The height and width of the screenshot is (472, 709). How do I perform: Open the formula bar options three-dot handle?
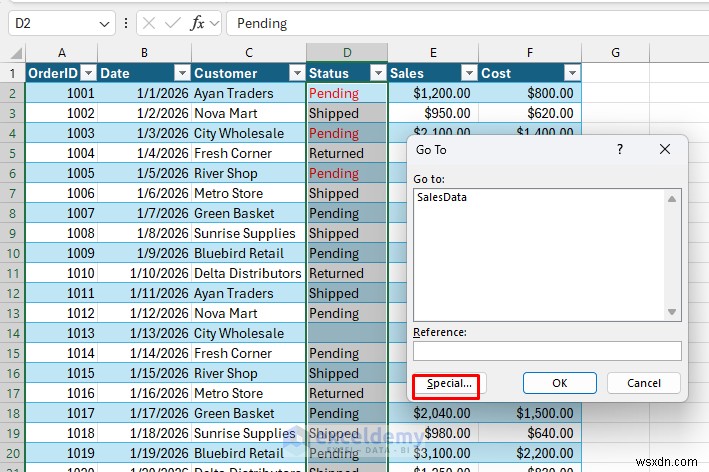point(126,23)
